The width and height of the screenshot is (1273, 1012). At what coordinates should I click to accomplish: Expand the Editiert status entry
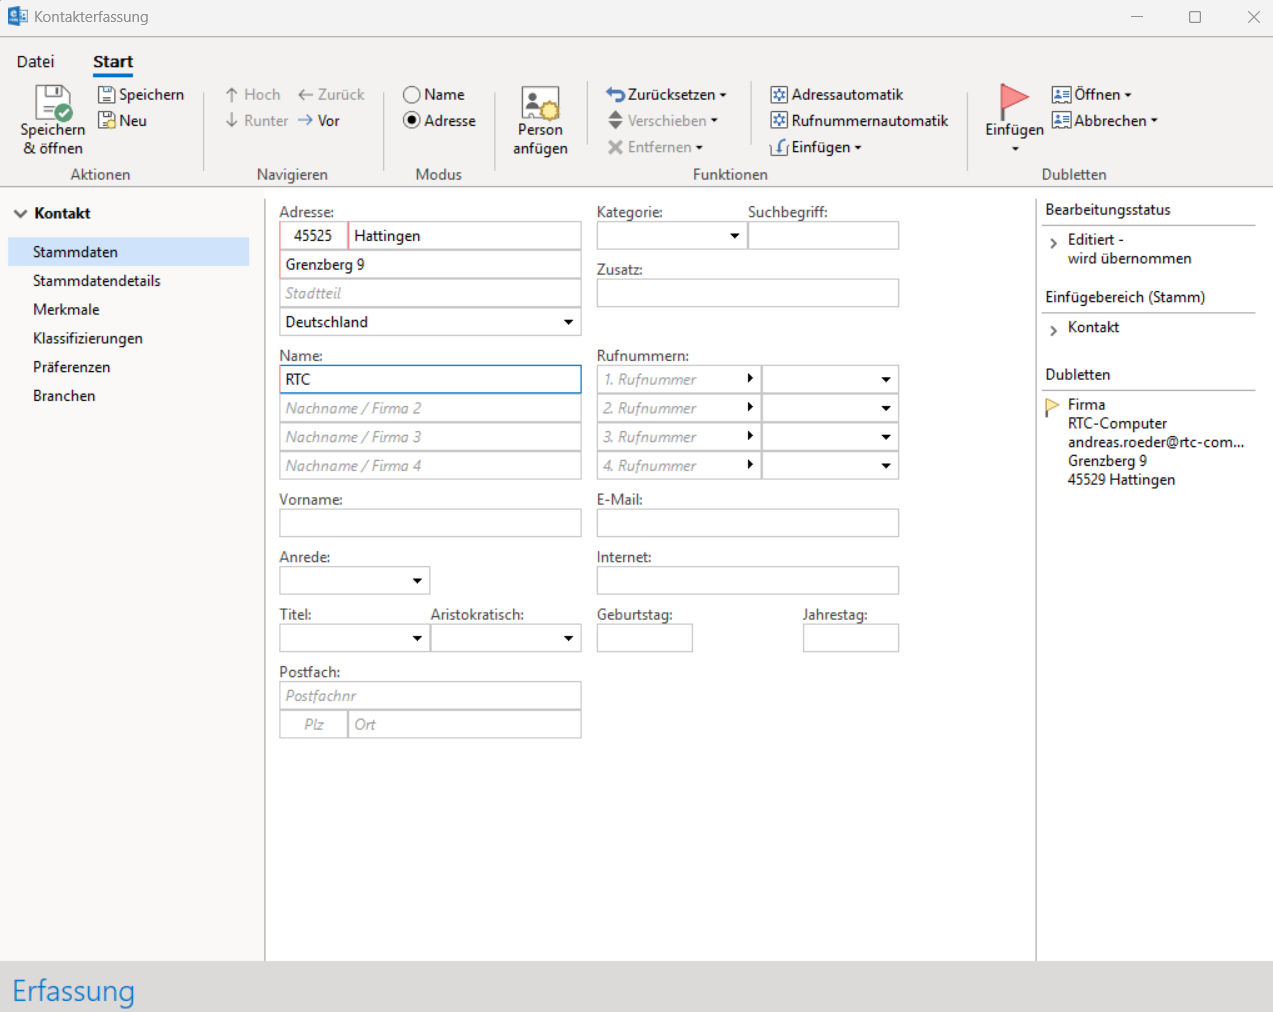pos(1053,243)
